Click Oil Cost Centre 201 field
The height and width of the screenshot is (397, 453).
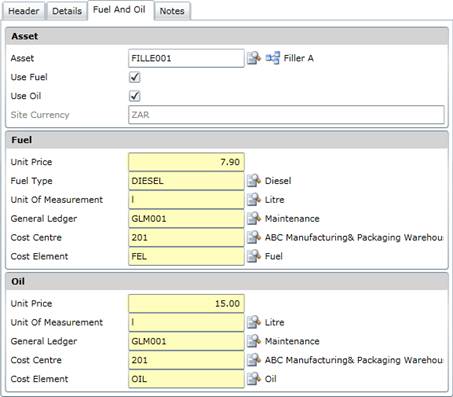(186, 360)
